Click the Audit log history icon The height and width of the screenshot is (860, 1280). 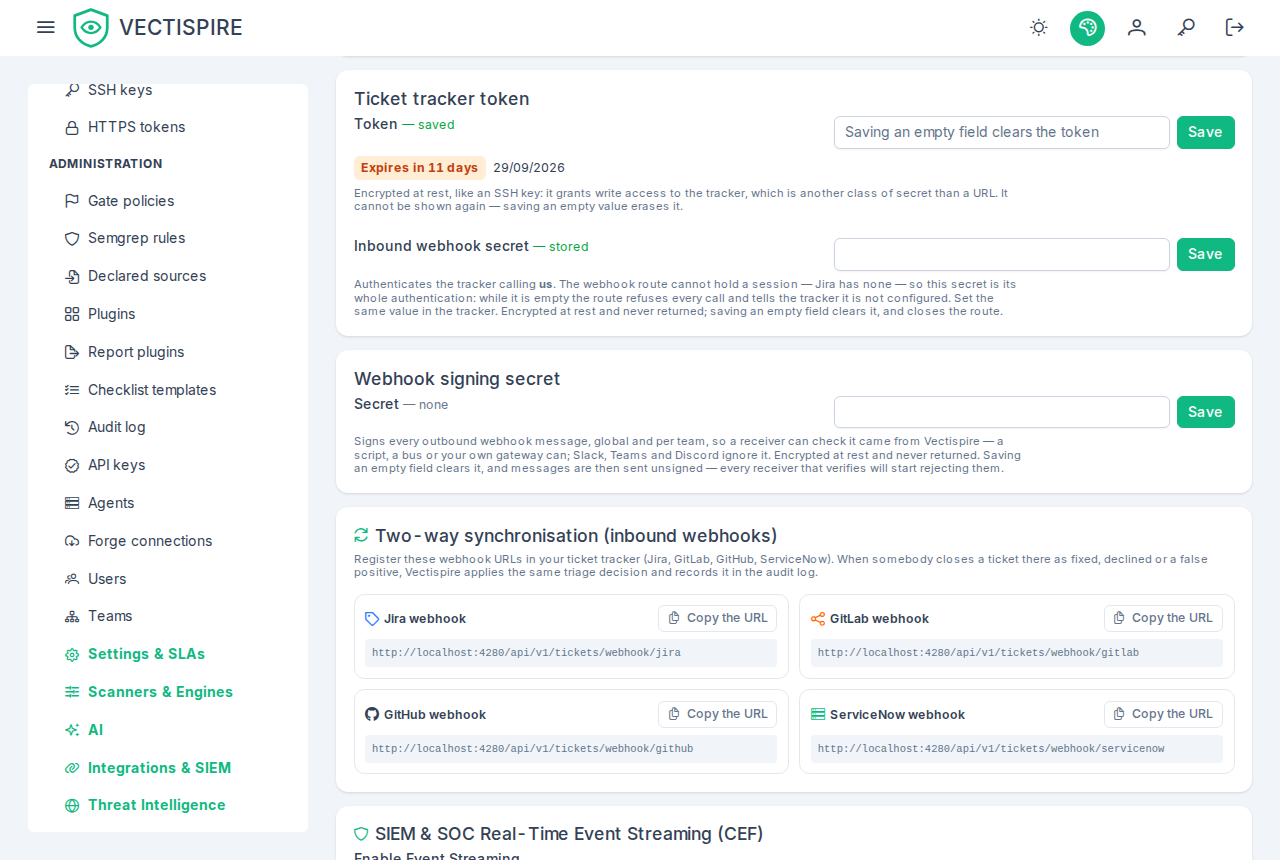click(x=72, y=427)
